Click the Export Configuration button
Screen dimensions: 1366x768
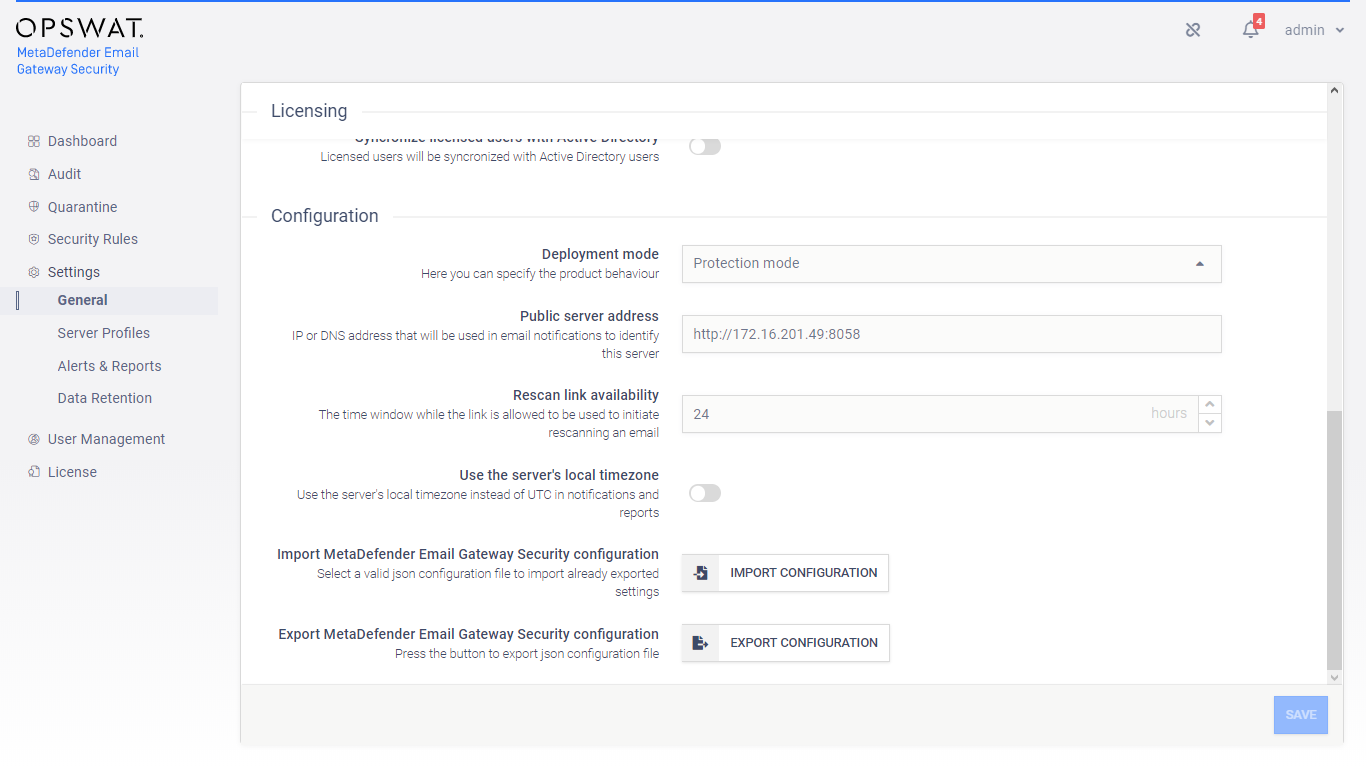coord(785,643)
